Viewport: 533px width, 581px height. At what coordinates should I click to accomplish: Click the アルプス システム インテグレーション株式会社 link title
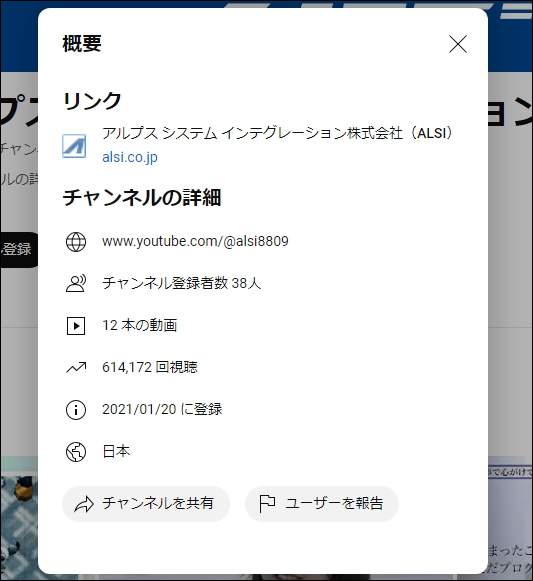(277, 133)
